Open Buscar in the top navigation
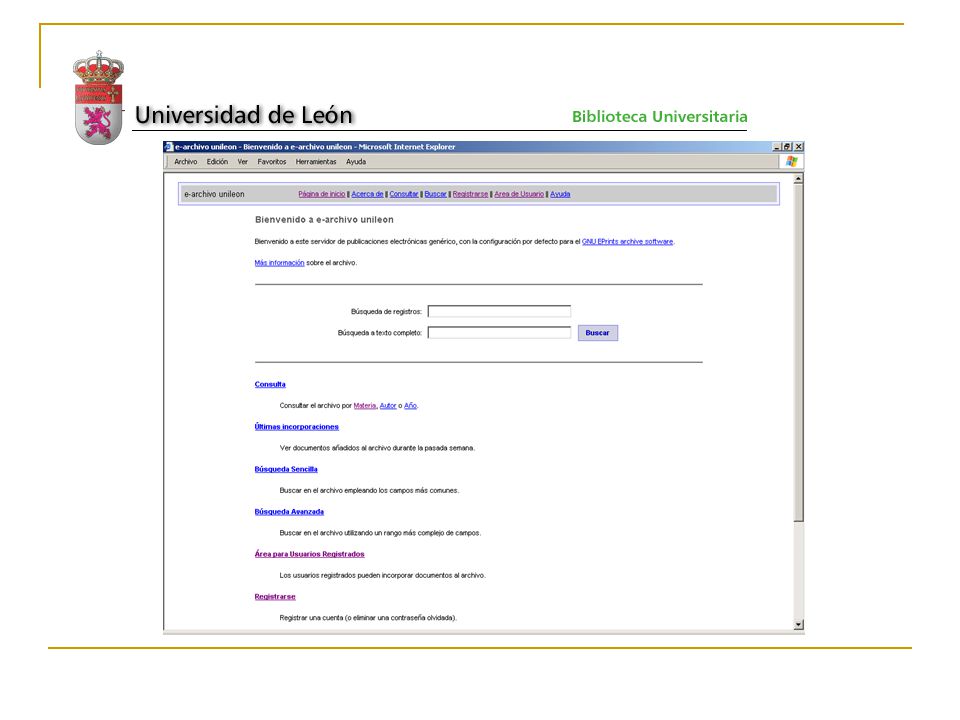The width and height of the screenshot is (960, 720). coord(436,194)
